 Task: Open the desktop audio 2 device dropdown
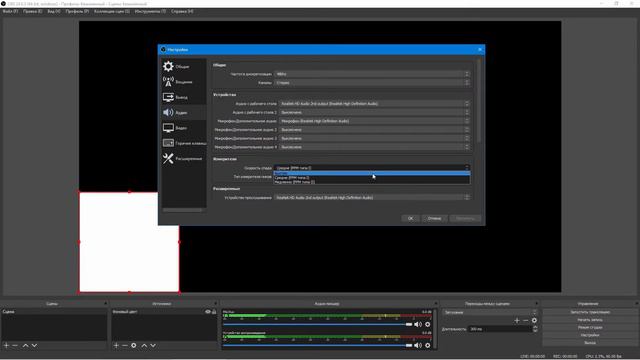[374, 112]
